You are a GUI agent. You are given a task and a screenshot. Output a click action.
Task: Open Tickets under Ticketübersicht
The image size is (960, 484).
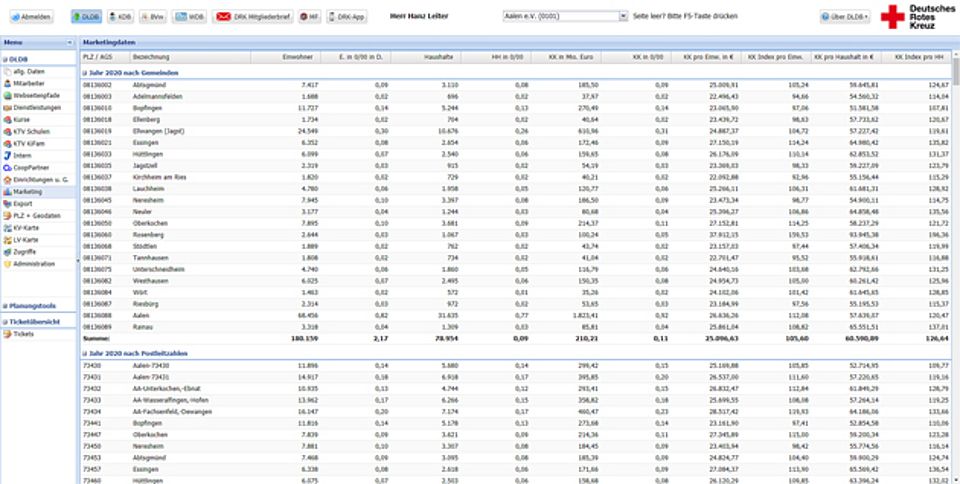pos(23,333)
